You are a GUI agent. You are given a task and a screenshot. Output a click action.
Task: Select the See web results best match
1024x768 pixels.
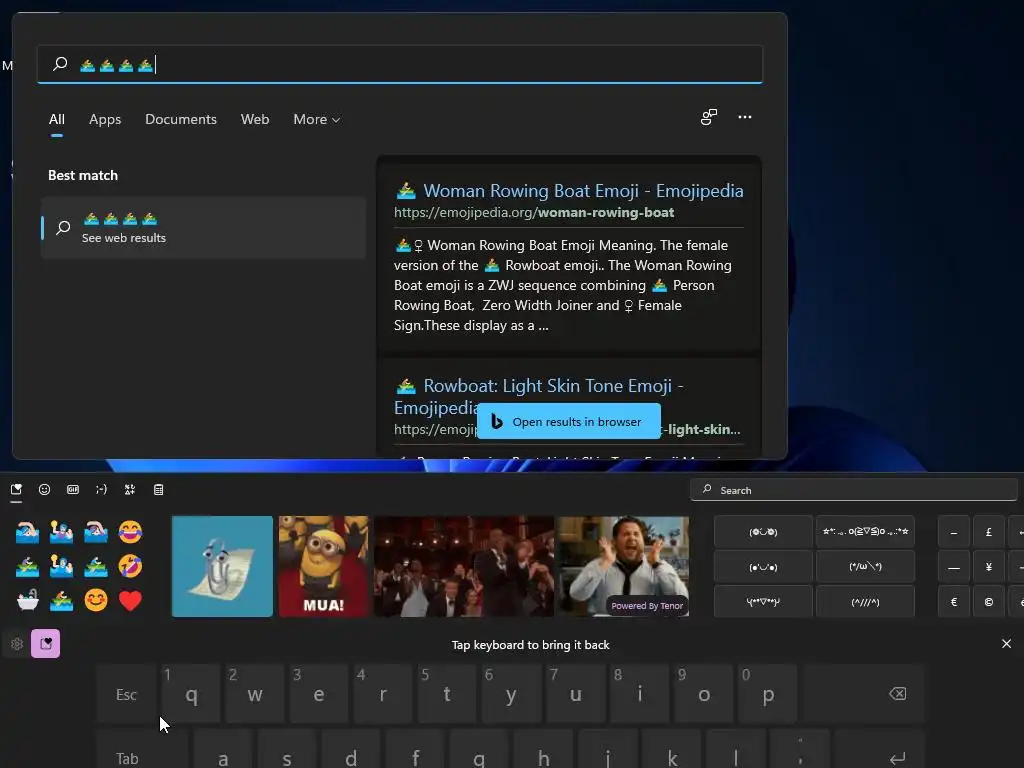(x=203, y=228)
